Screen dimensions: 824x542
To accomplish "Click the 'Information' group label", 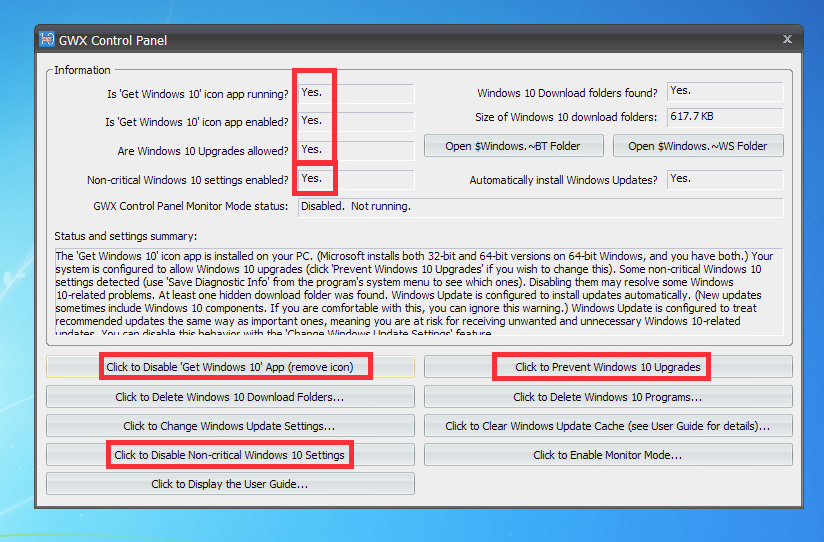I will click(x=82, y=70).
